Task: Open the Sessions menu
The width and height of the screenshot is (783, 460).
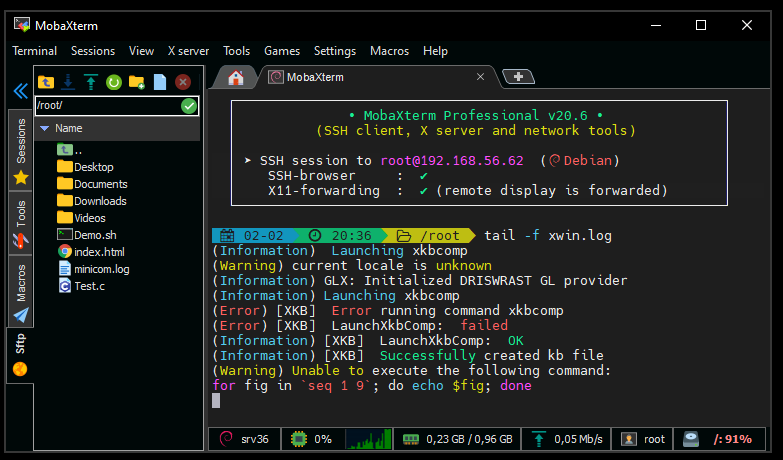Action: (93, 51)
